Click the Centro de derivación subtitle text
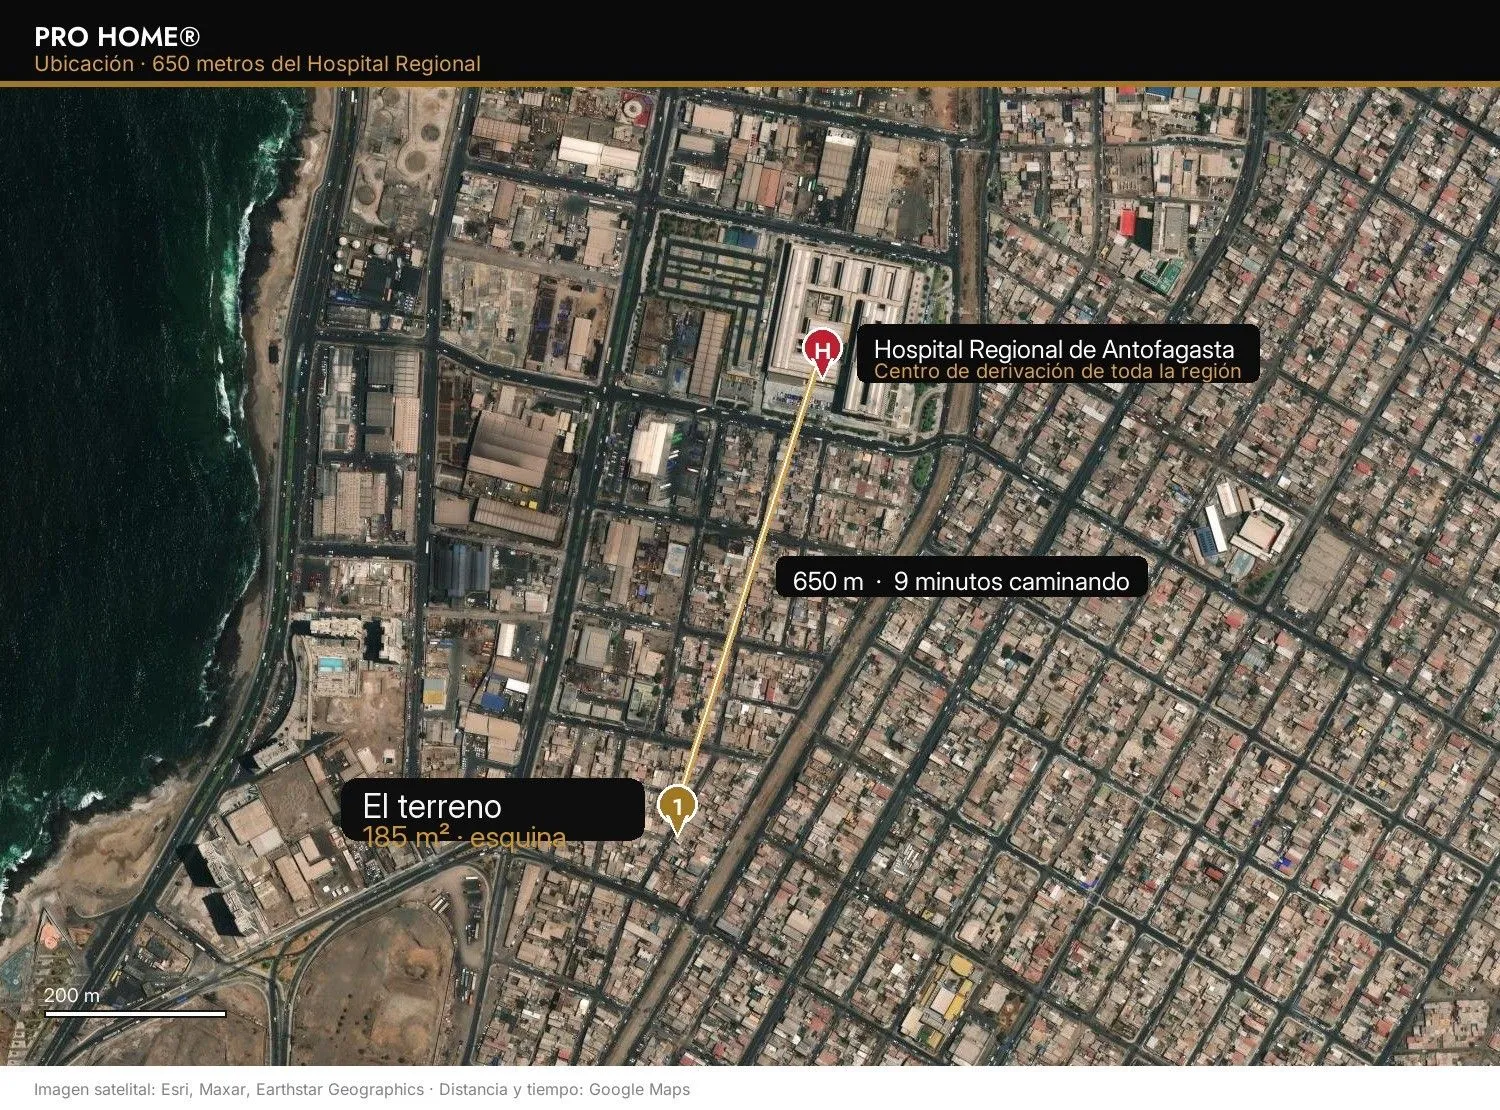The height and width of the screenshot is (1110, 1500). click(1057, 371)
